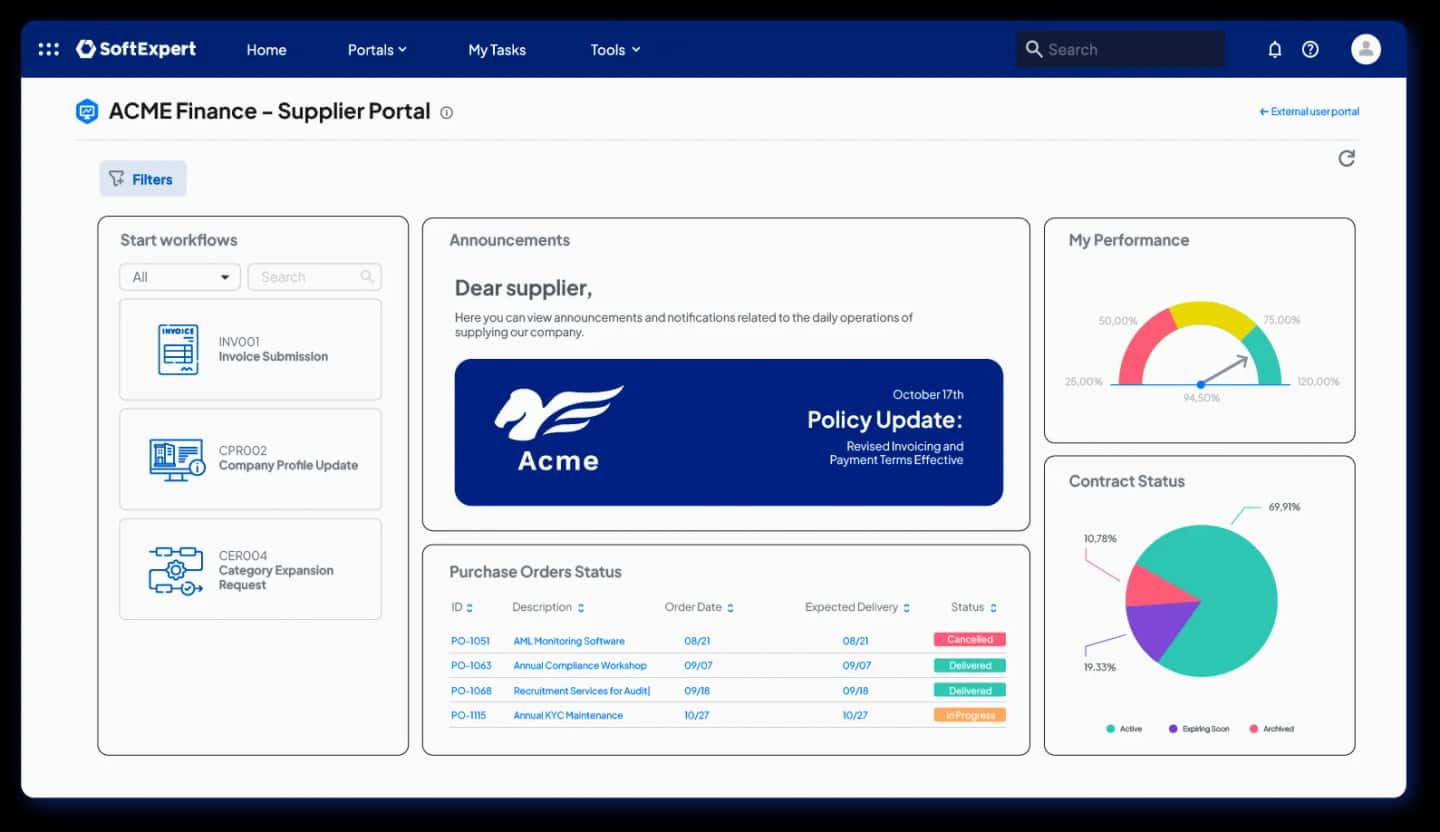Viewport: 1440px width, 832px height.
Task: Click the user avatar icon
Action: pos(1365,47)
